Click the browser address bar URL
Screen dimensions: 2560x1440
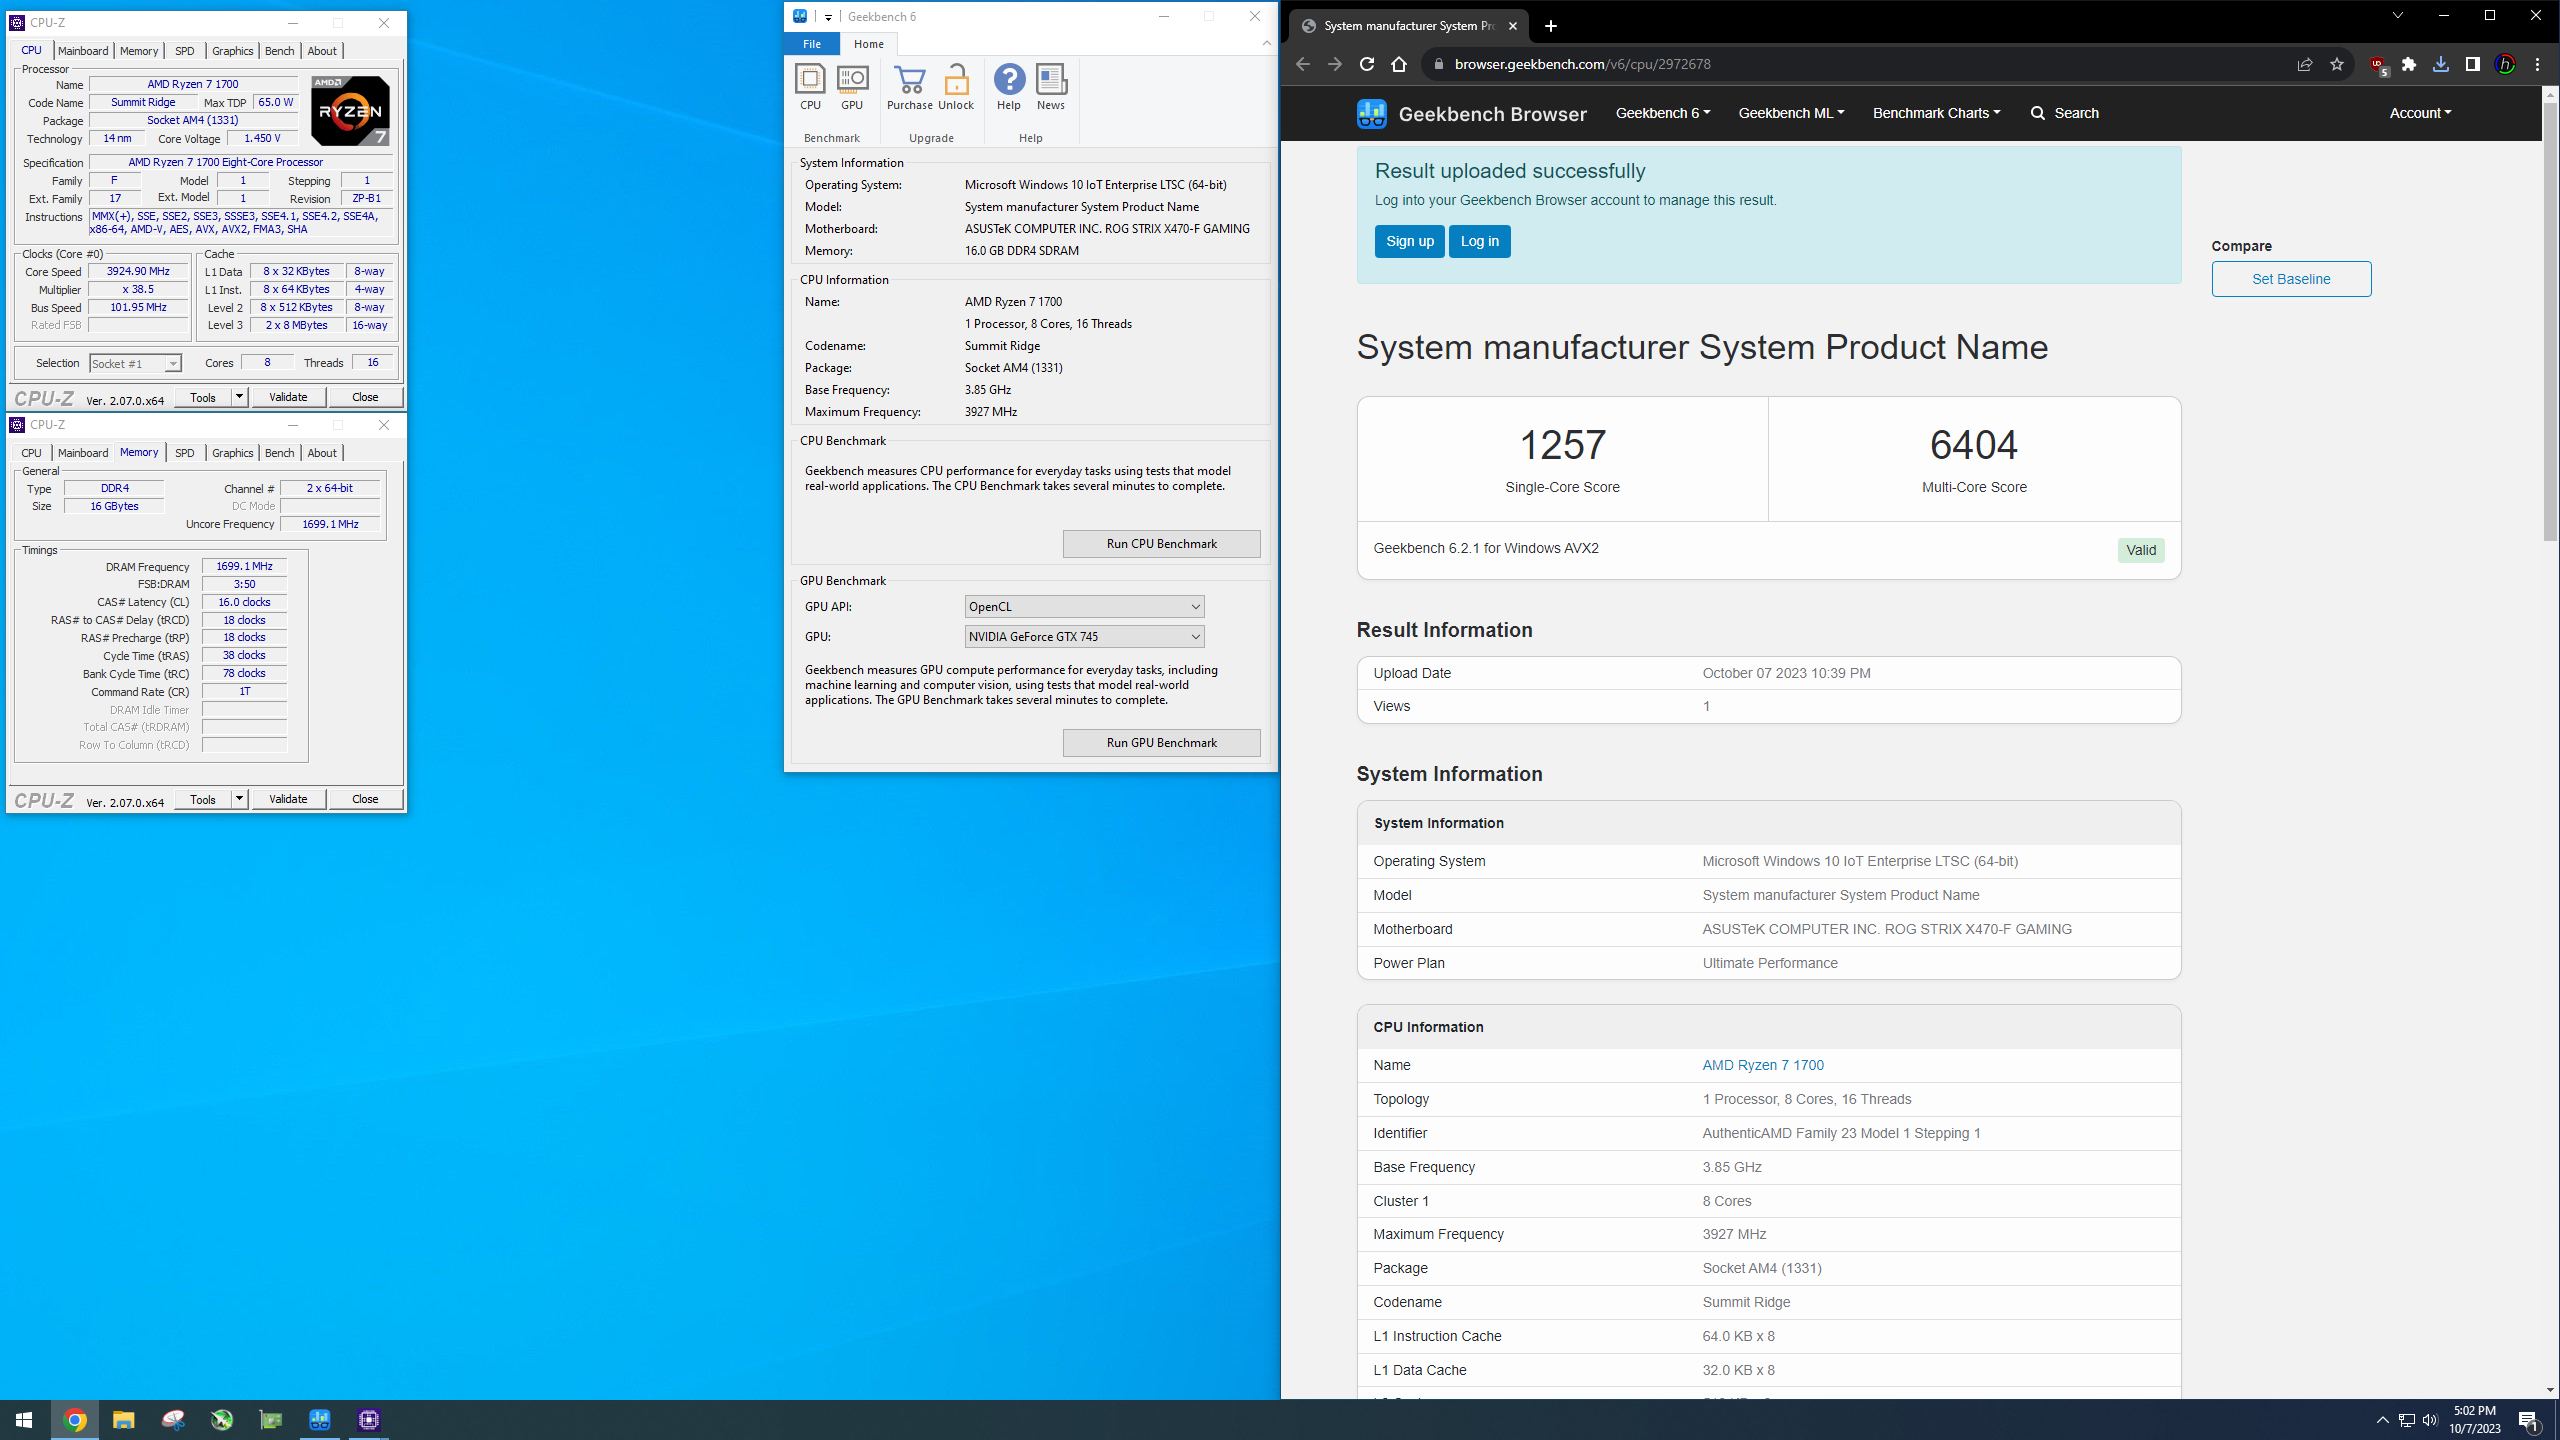(x=1582, y=64)
